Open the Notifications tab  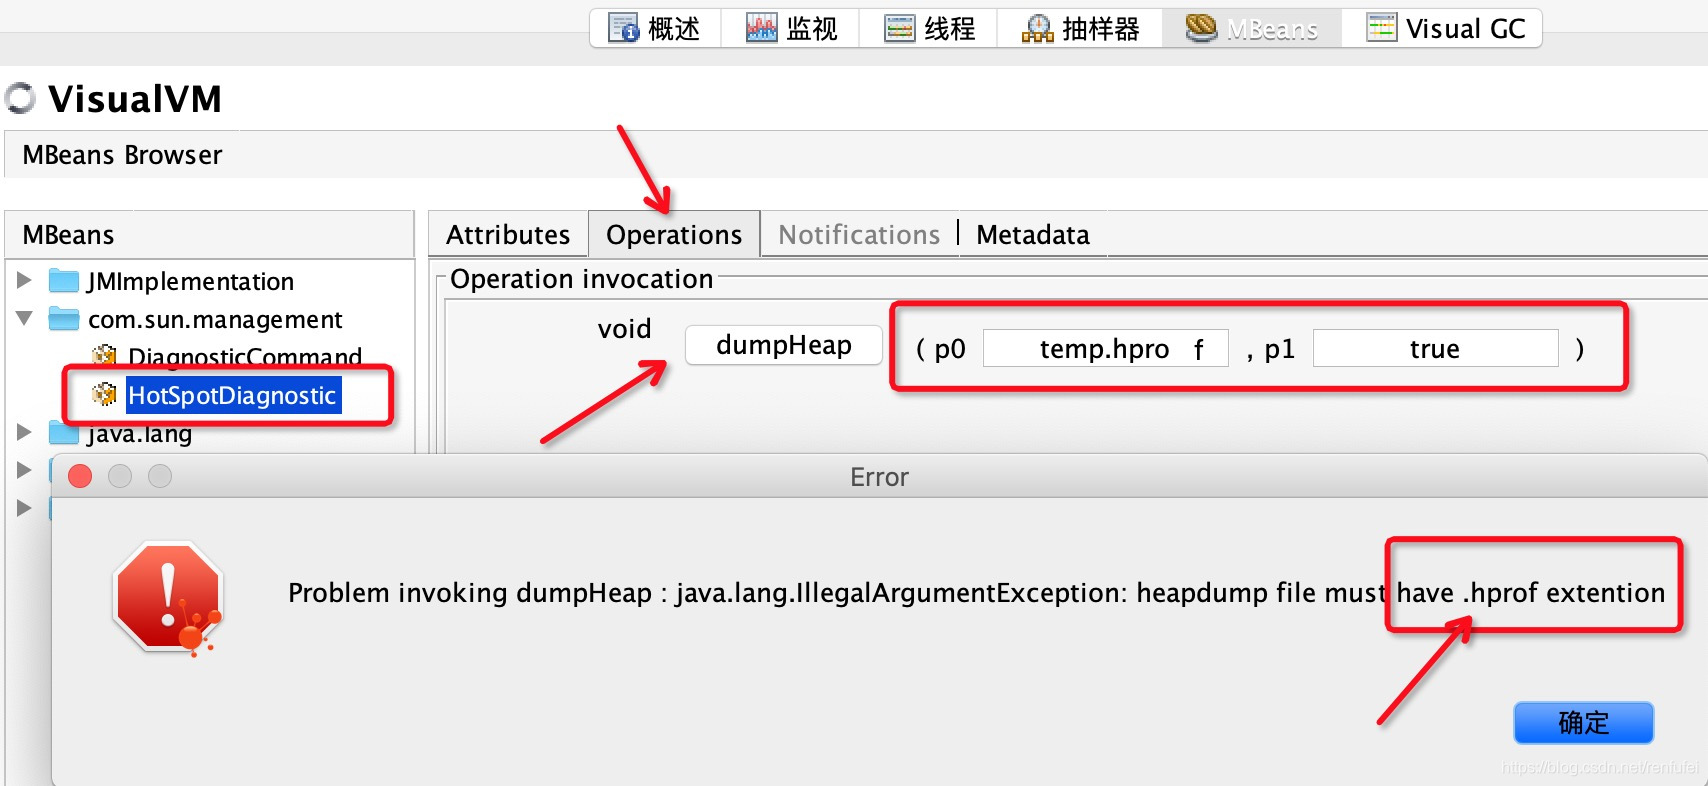859,235
